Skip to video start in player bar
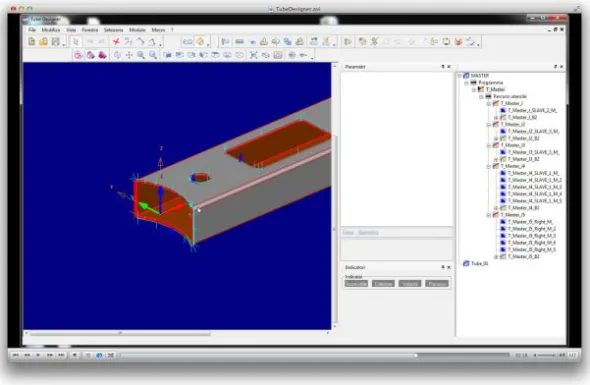Image resolution: width=590 pixels, height=385 pixels. tap(15, 355)
